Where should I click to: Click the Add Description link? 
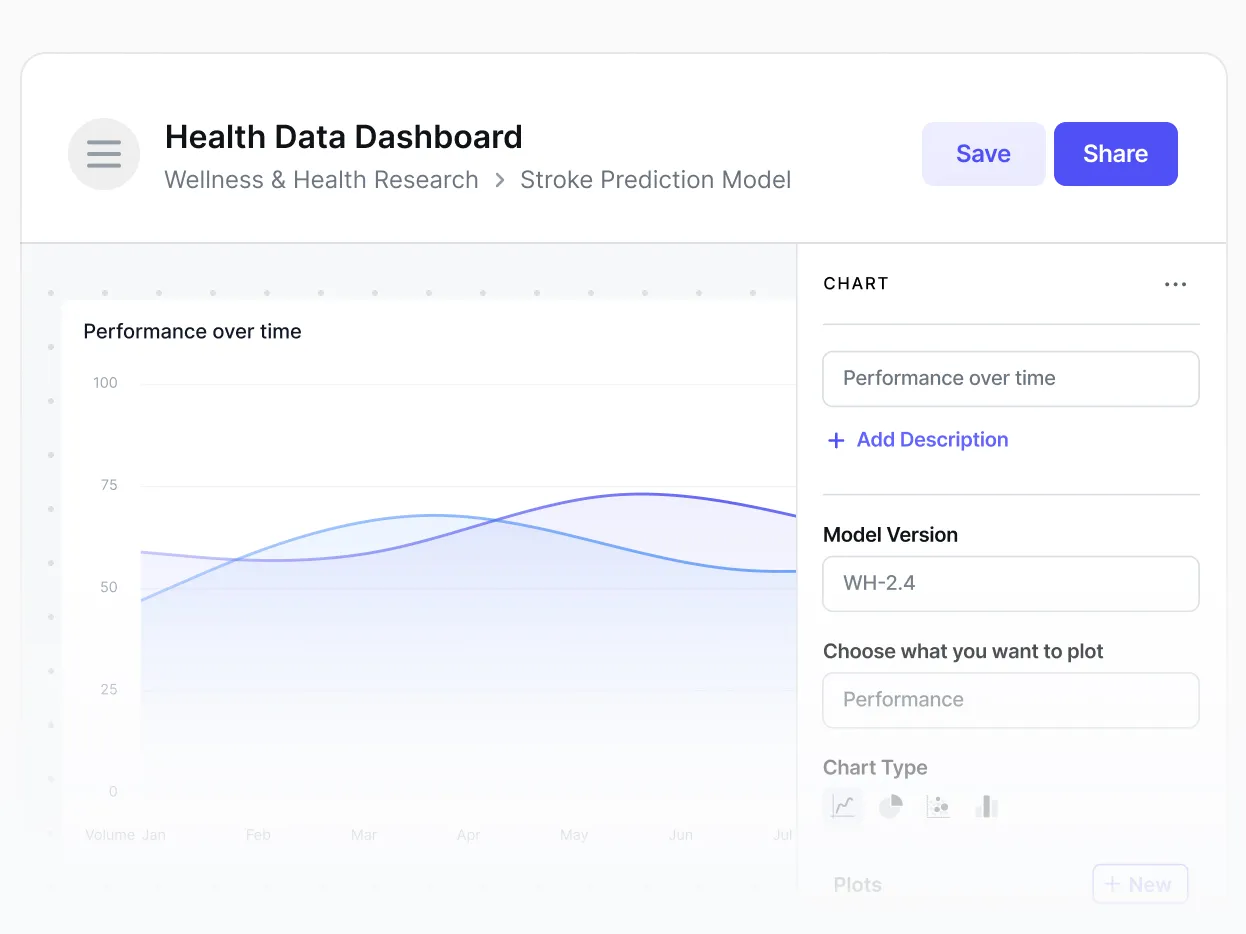click(932, 440)
